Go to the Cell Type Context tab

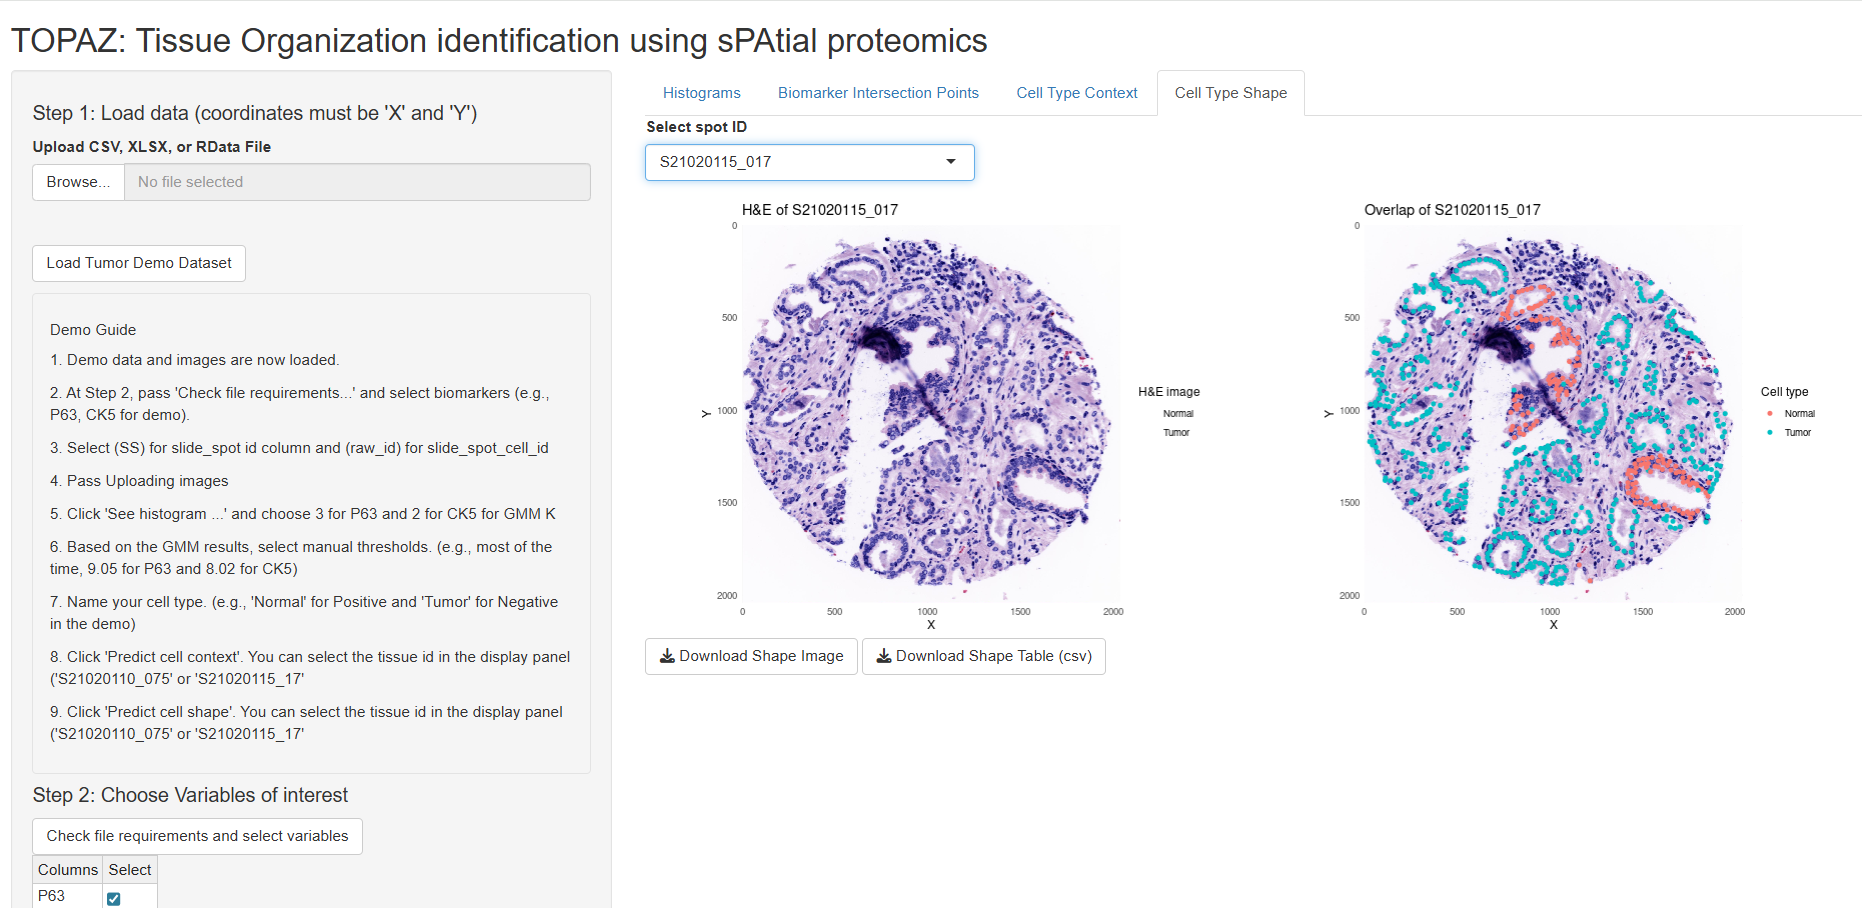click(x=1076, y=93)
